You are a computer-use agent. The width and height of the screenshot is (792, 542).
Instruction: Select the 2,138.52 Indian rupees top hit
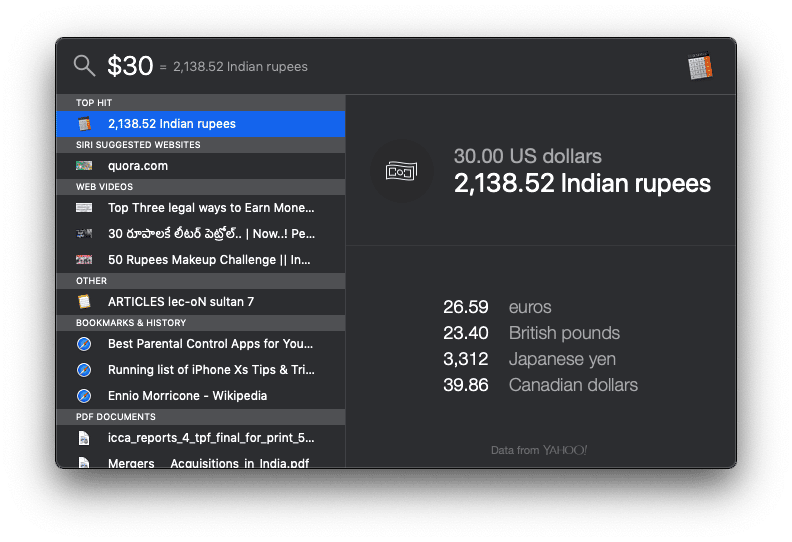point(172,124)
